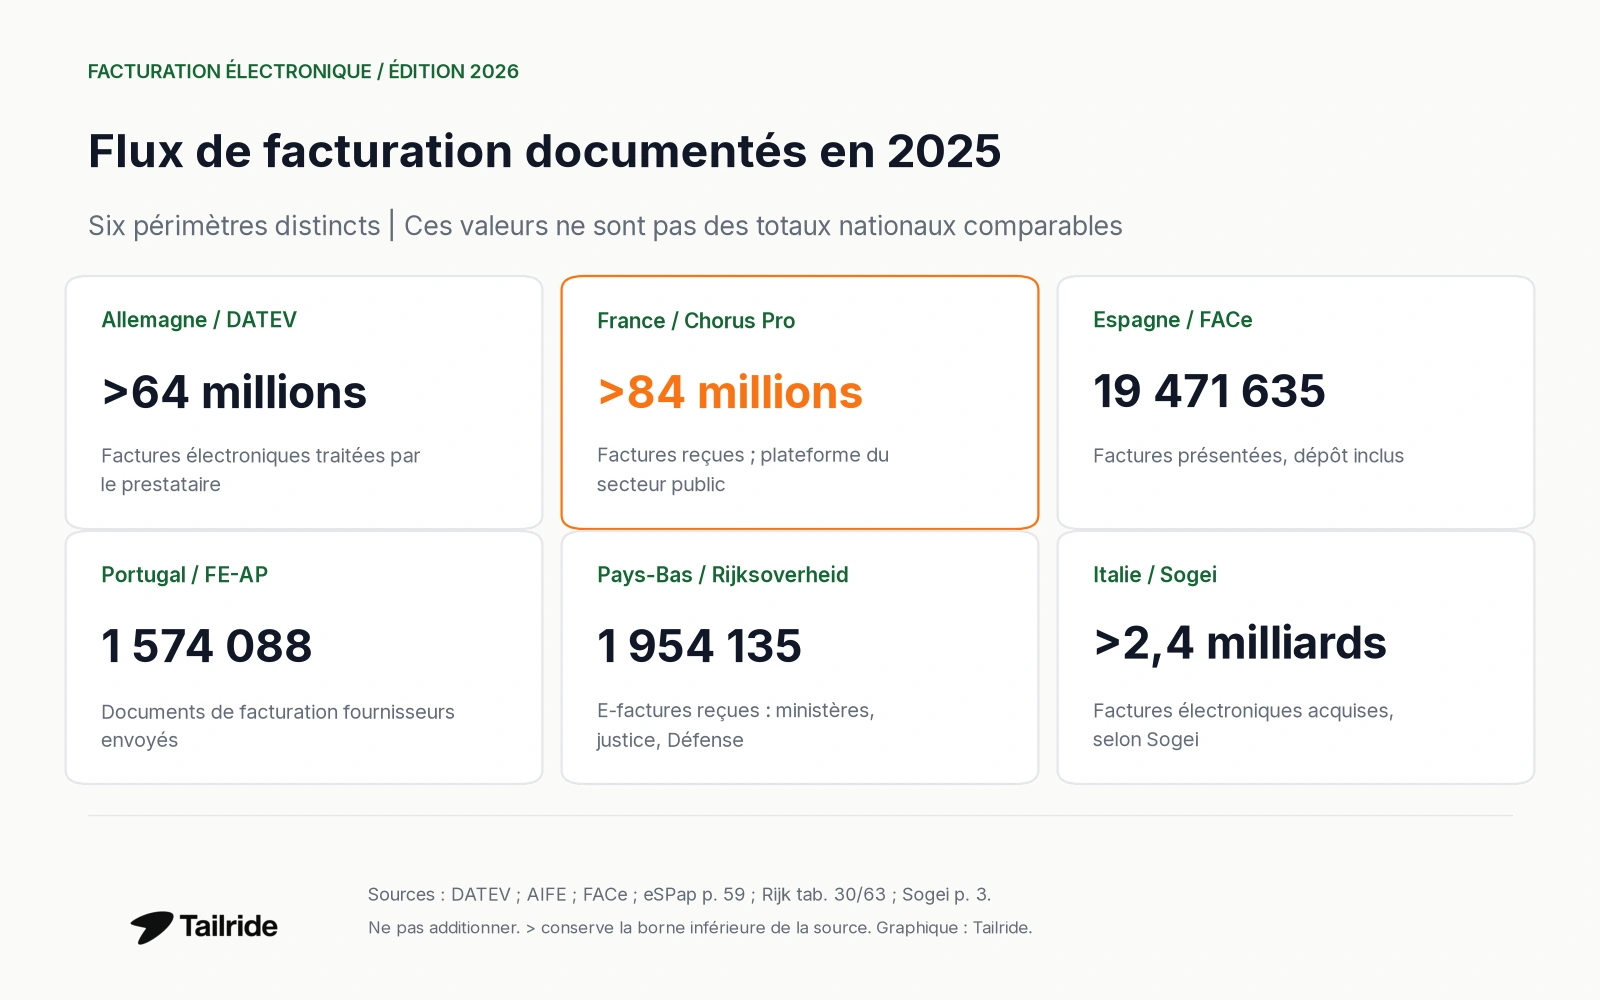The image size is (1600, 1000).
Task: Select the 'Italie / Sogei' heading
Action: coord(1155,575)
